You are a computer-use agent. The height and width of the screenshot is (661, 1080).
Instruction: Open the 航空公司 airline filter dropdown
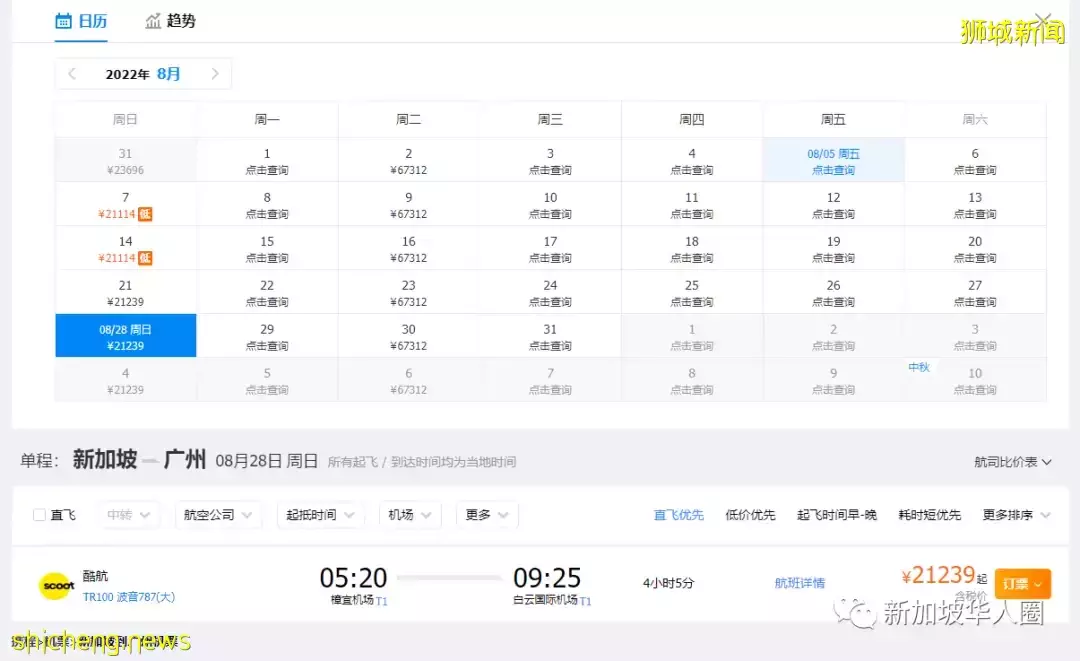click(218, 514)
